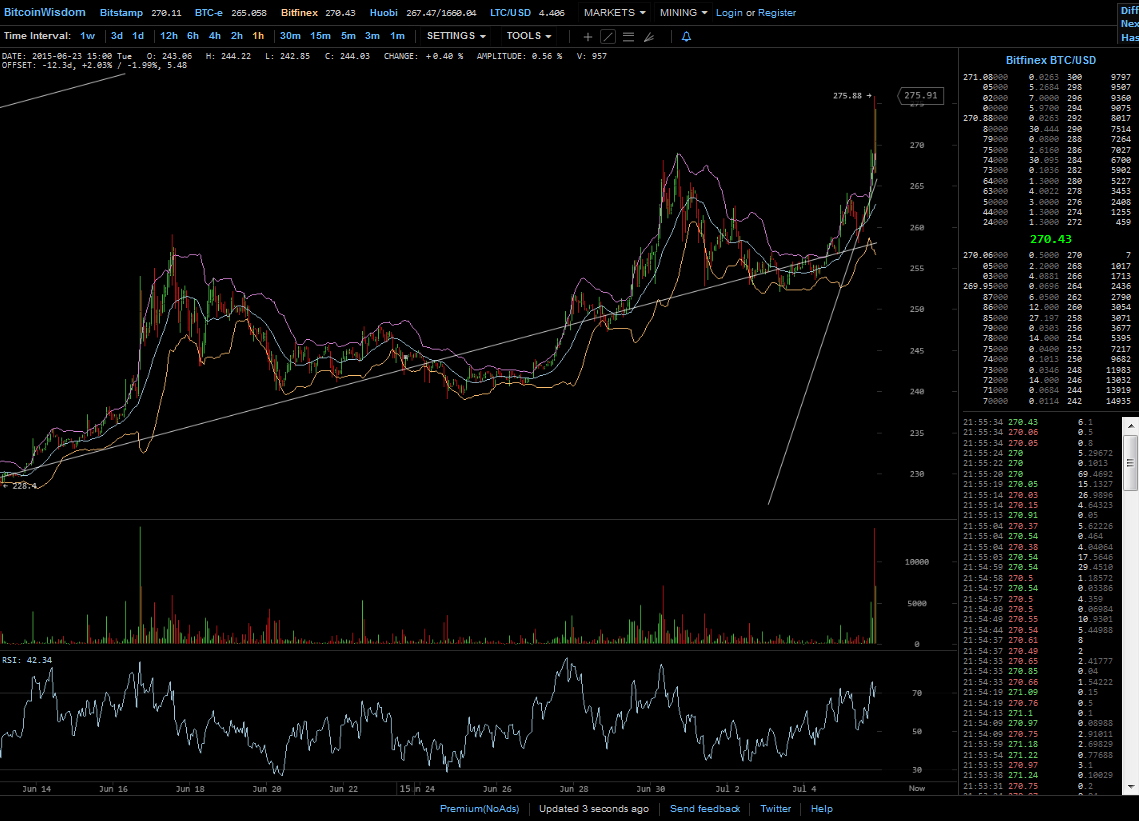The width and height of the screenshot is (1139, 821).
Task: Click the 10000 volume axis label
Action: (917, 562)
